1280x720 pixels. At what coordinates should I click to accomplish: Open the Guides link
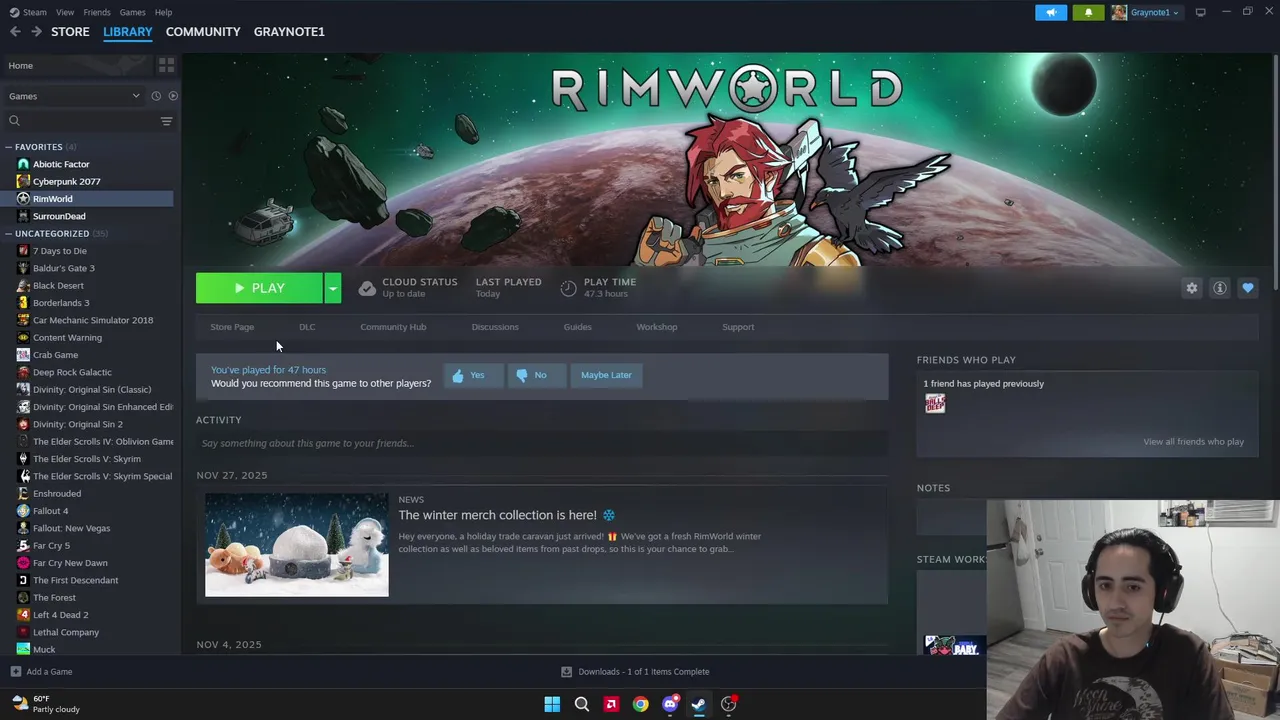click(x=577, y=327)
